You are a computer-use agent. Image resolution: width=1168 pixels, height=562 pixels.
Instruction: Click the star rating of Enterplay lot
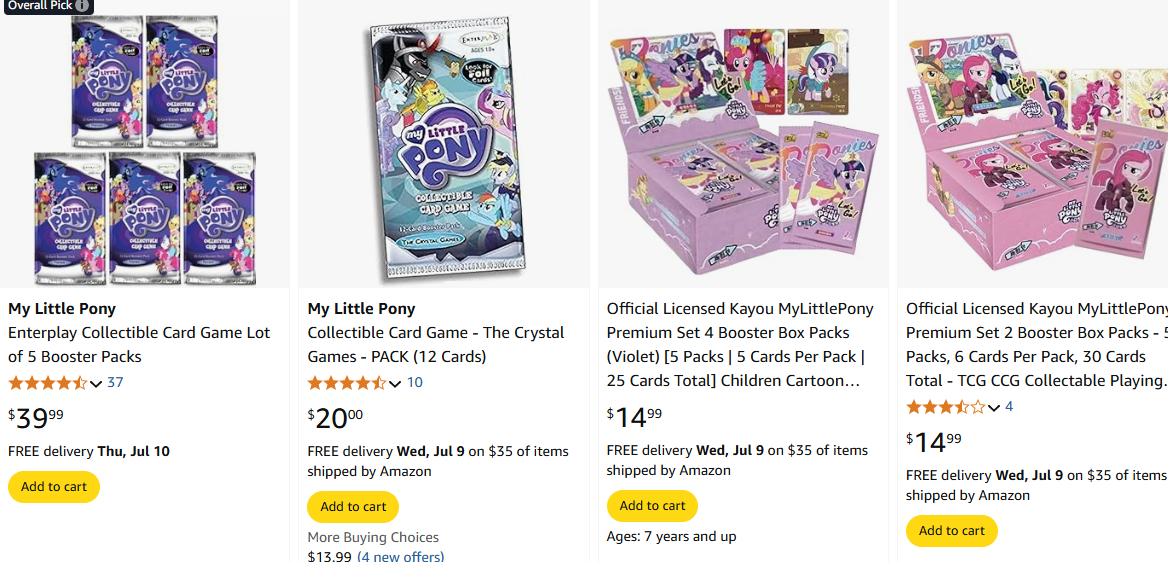click(x=48, y=383)
